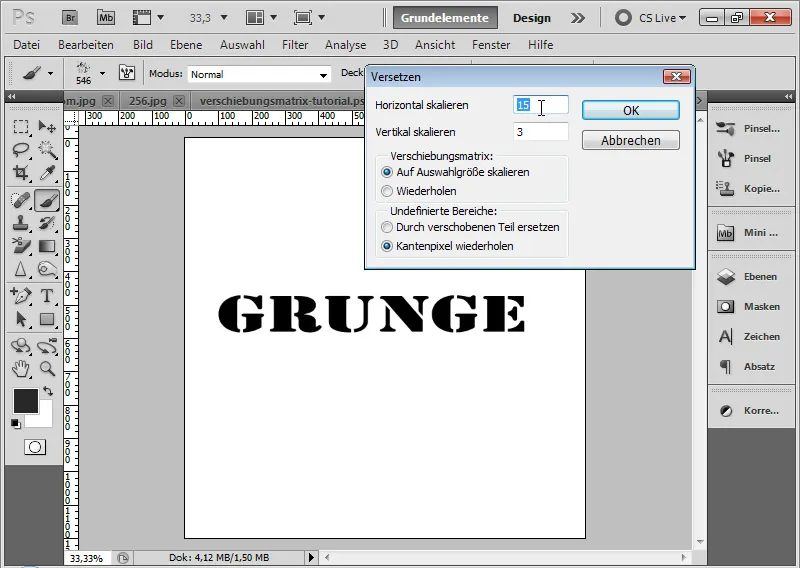Select the Magic Wand tool
Image resolution: width=800 pixels, height=568 pixels.
47,150
